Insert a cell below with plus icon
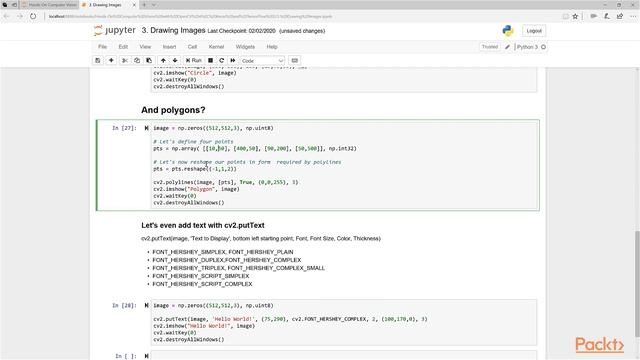The image size is (640, 360). click(x=111, y=60)
